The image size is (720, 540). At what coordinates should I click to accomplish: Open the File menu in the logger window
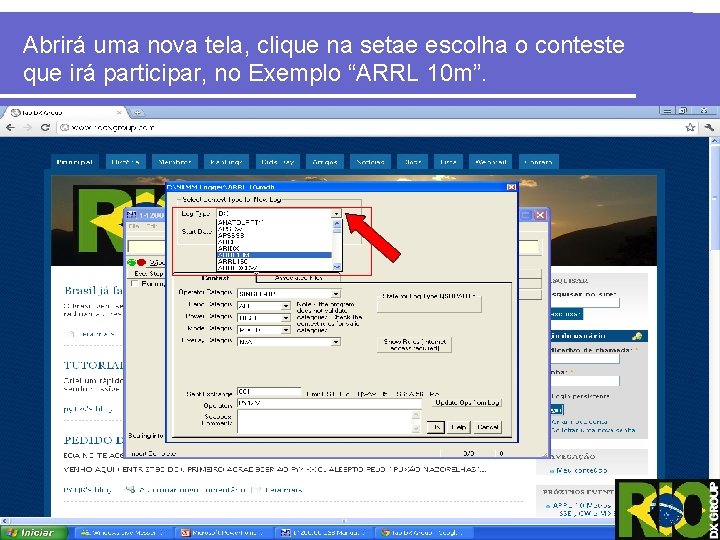(134, 226)
